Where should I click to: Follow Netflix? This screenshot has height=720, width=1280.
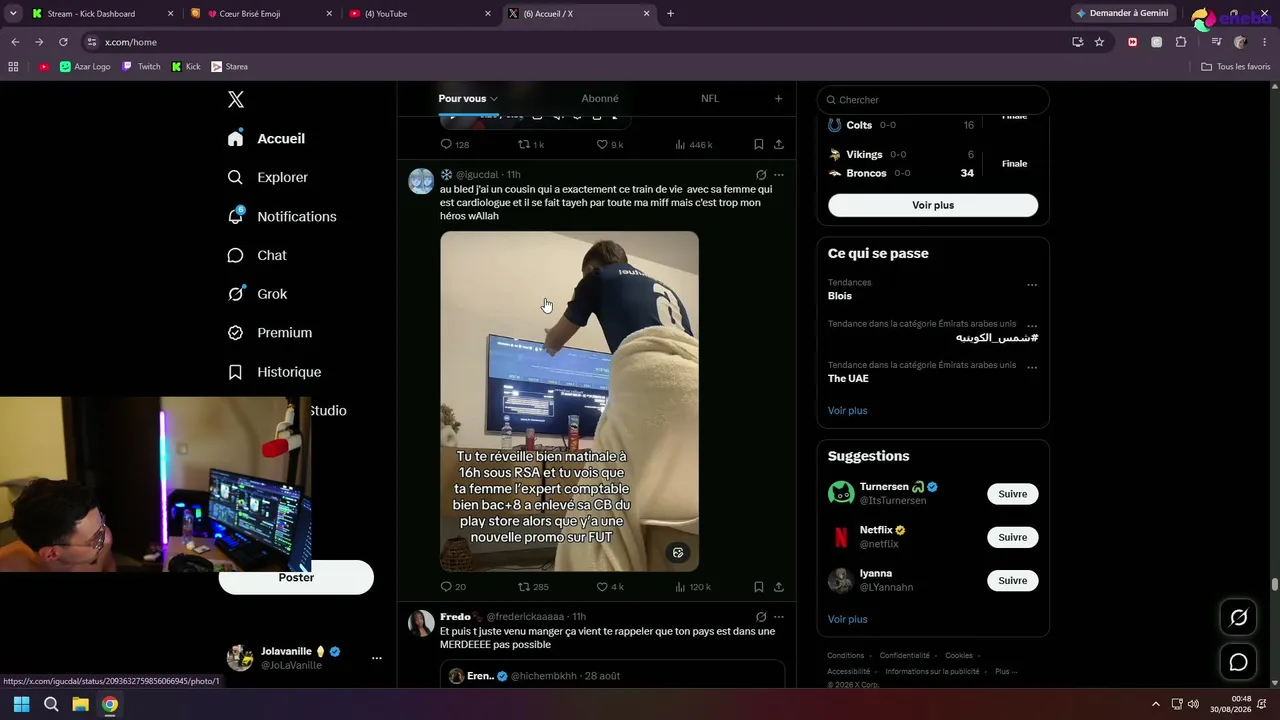pos(1012,537)
